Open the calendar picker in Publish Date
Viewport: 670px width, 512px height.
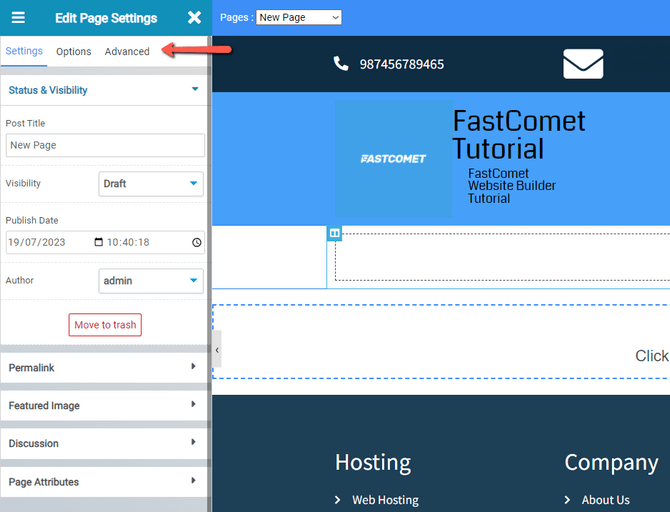[98, 243]
